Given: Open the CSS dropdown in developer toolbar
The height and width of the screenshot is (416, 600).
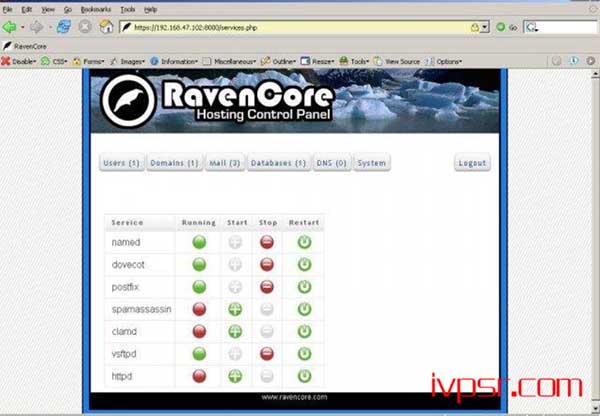Looking at the screenshot, I should point(54,61).
